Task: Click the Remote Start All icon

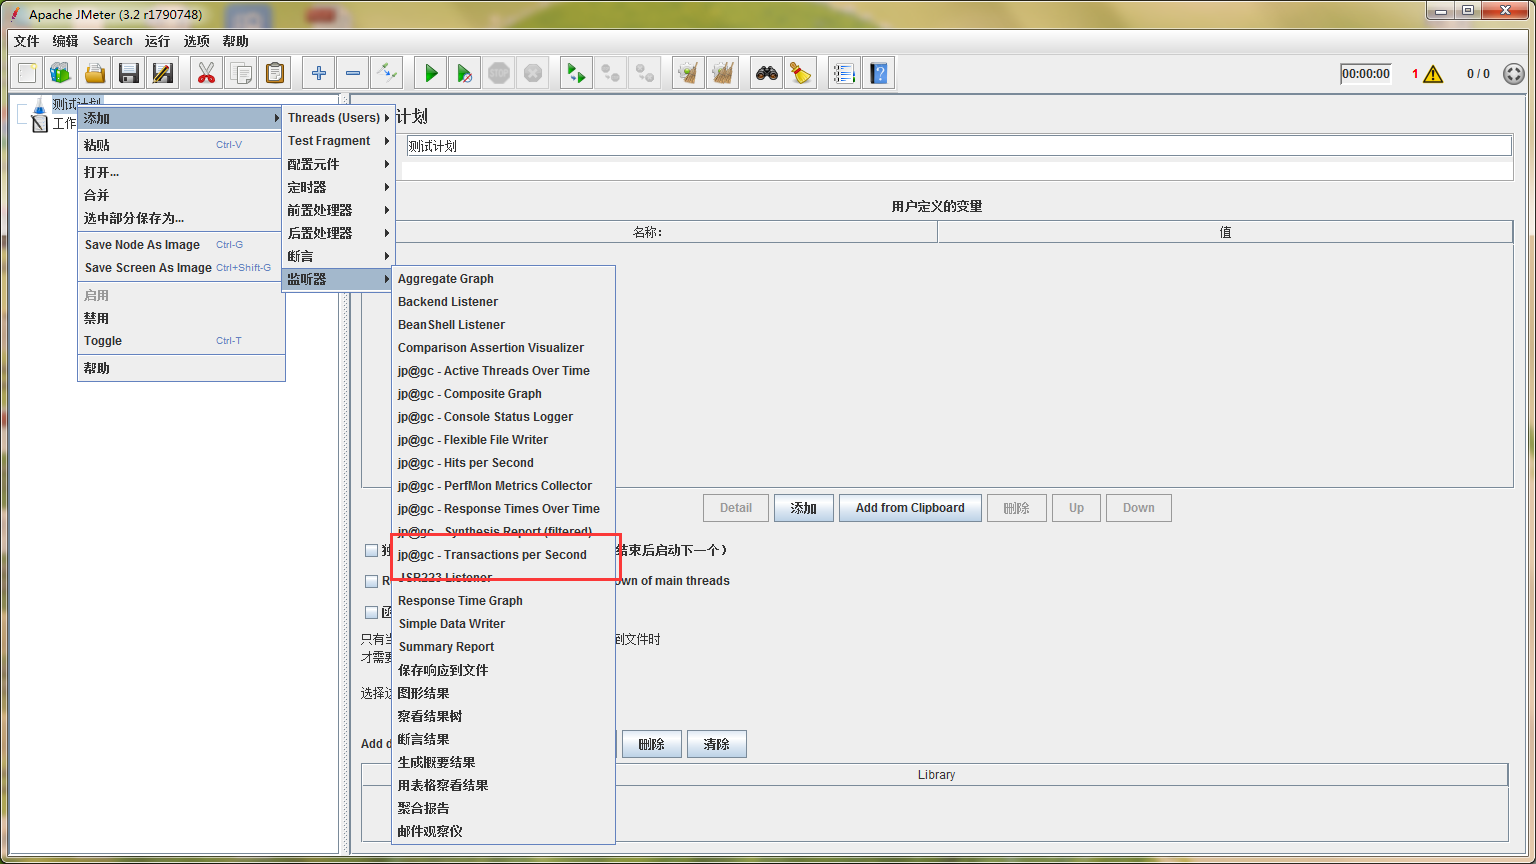Action: tap(576, 73)
